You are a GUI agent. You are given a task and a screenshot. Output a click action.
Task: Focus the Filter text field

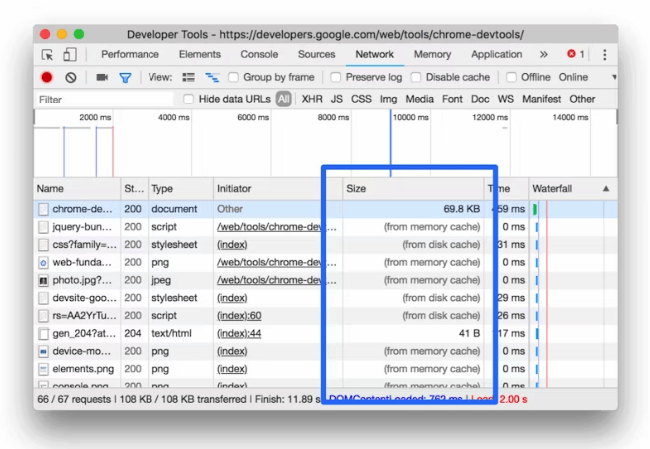104,100
